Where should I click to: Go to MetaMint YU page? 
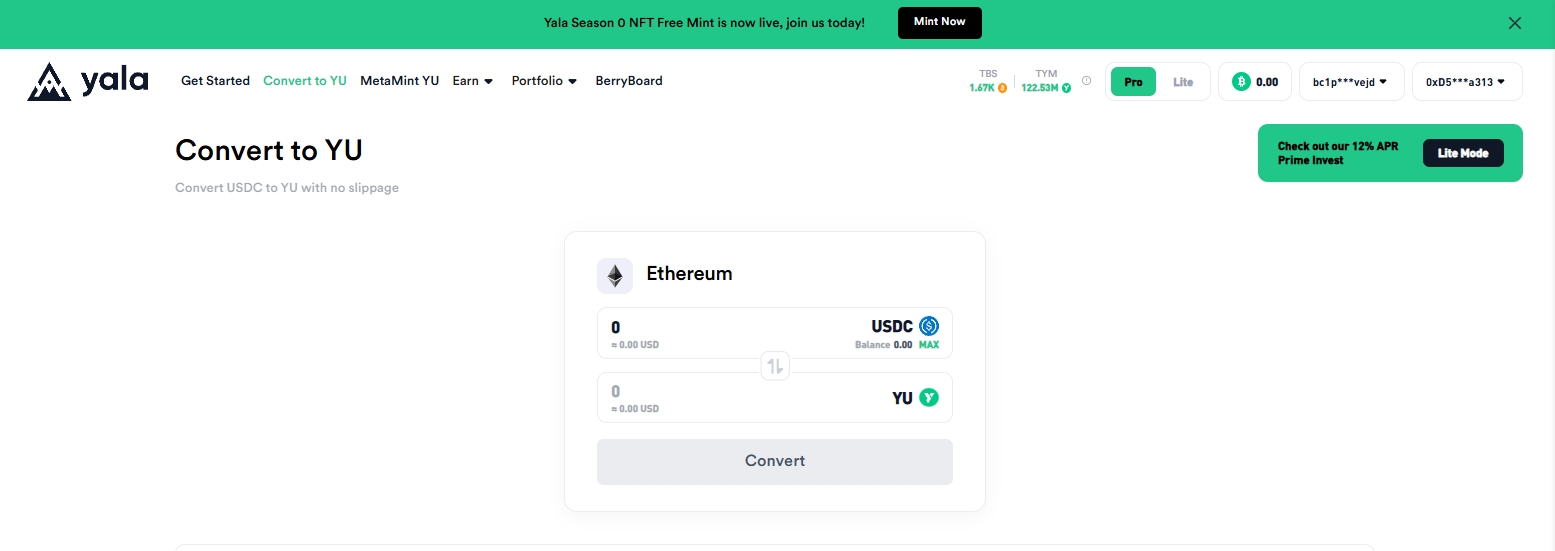(x=400, y=81)
